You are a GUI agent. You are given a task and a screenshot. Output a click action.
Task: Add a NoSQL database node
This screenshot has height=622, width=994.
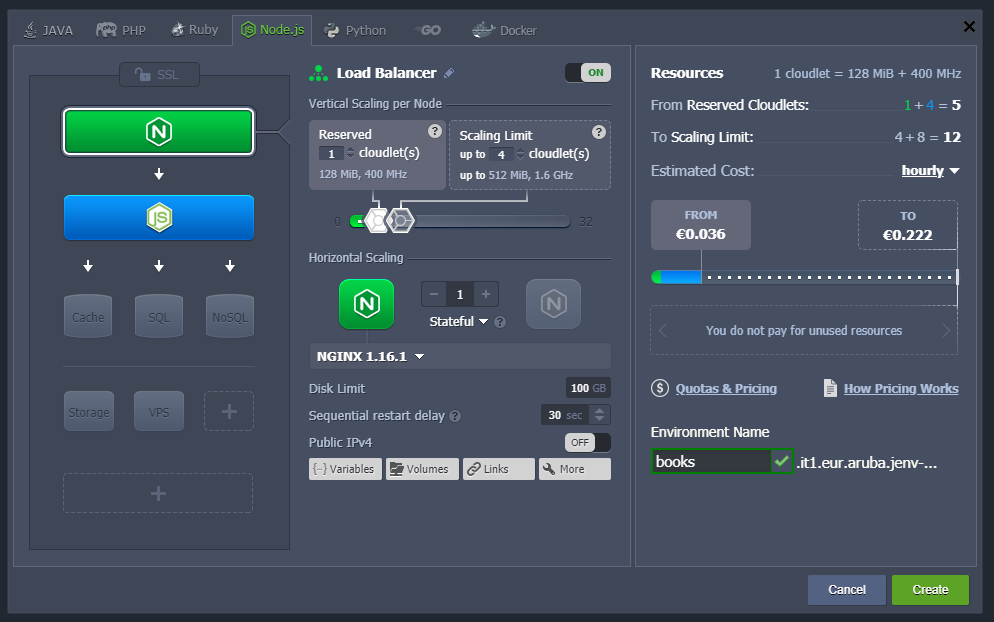pyautogui.click(x=229, y=316)
